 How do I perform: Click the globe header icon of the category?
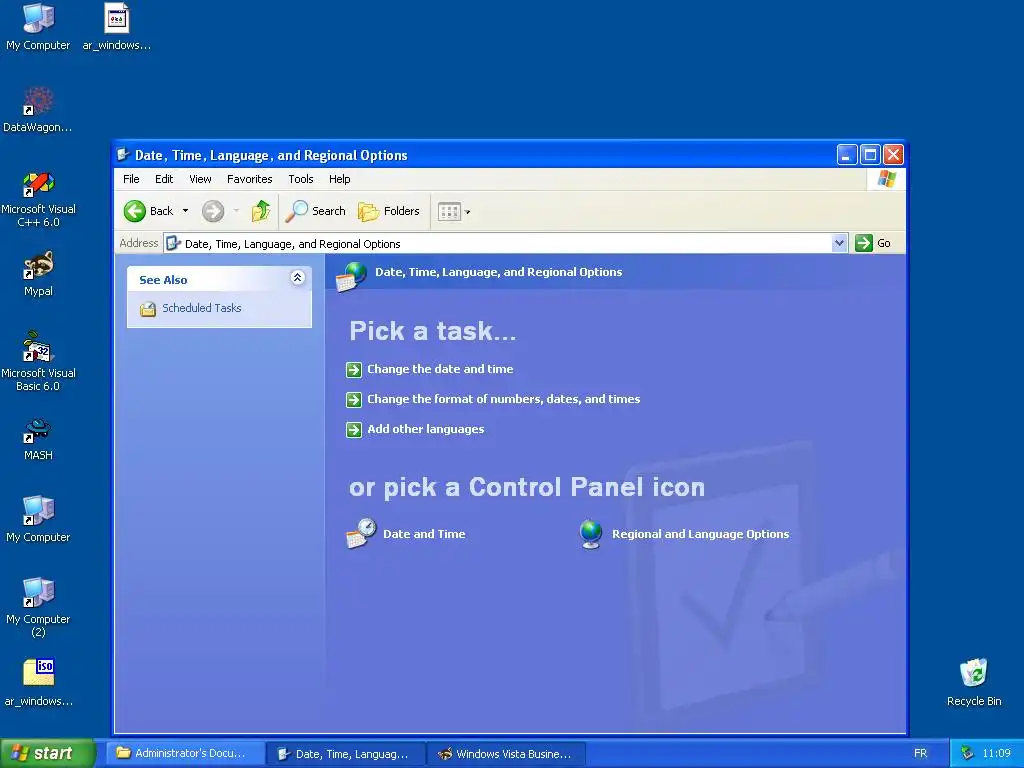pos(351,276)
